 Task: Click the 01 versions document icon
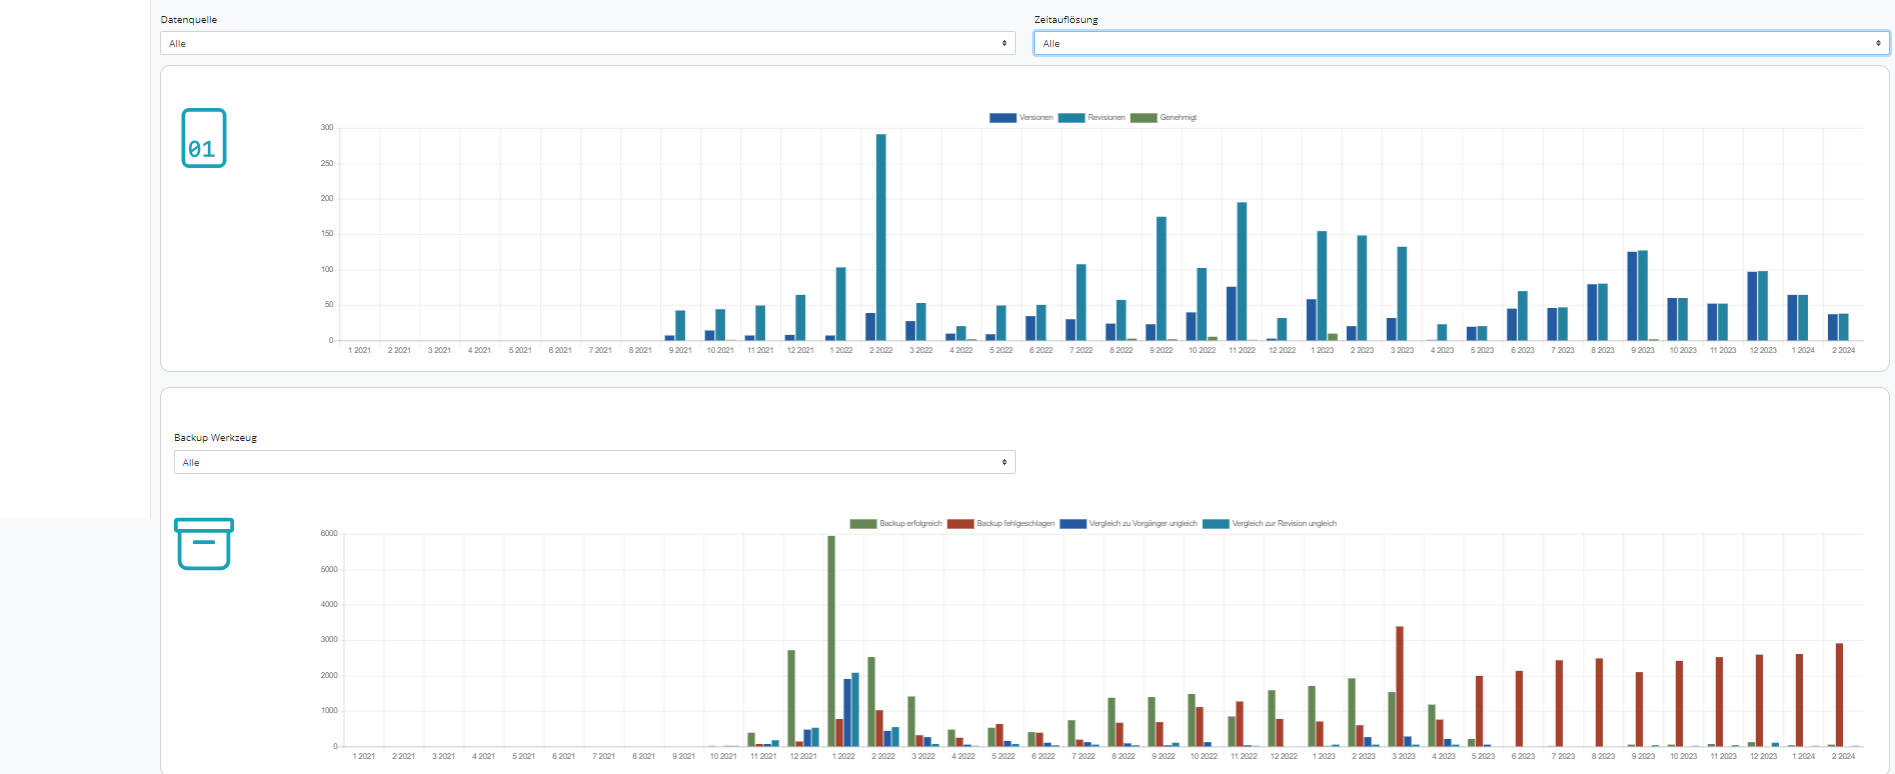pos(203,138)
